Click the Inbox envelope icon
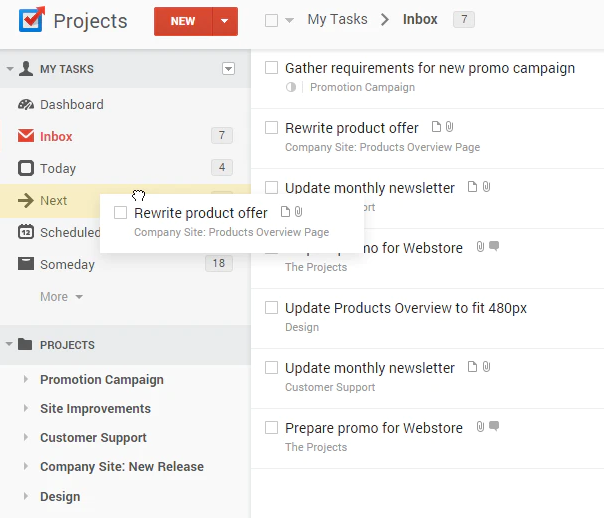Viewport: 604px width, 518px height. click(26, 137)
